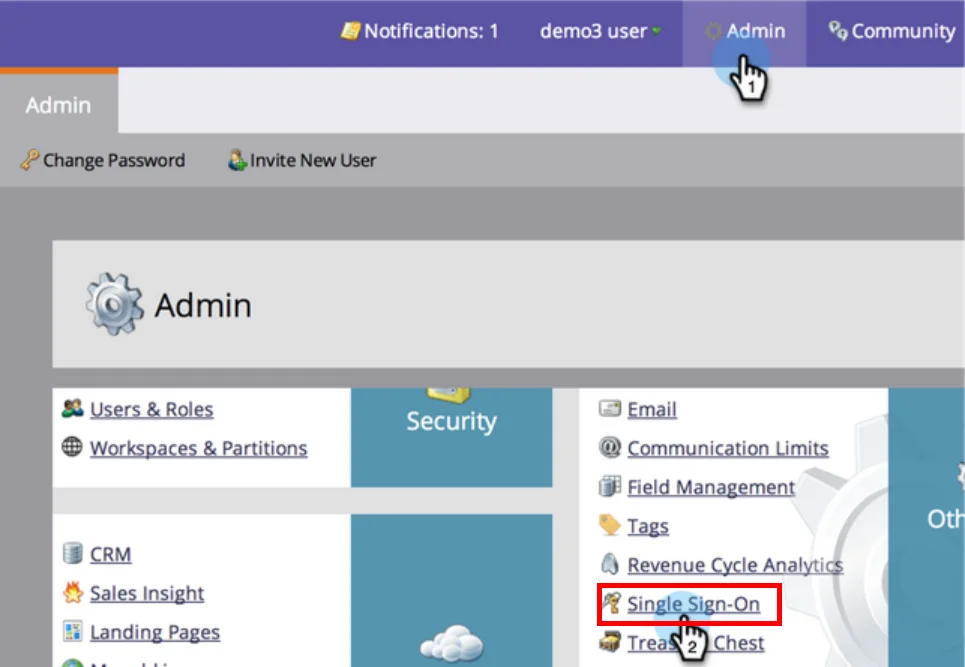965x667 pixels.
Task: Open the Single Sign-On link
Action: [x=693, y=603]
